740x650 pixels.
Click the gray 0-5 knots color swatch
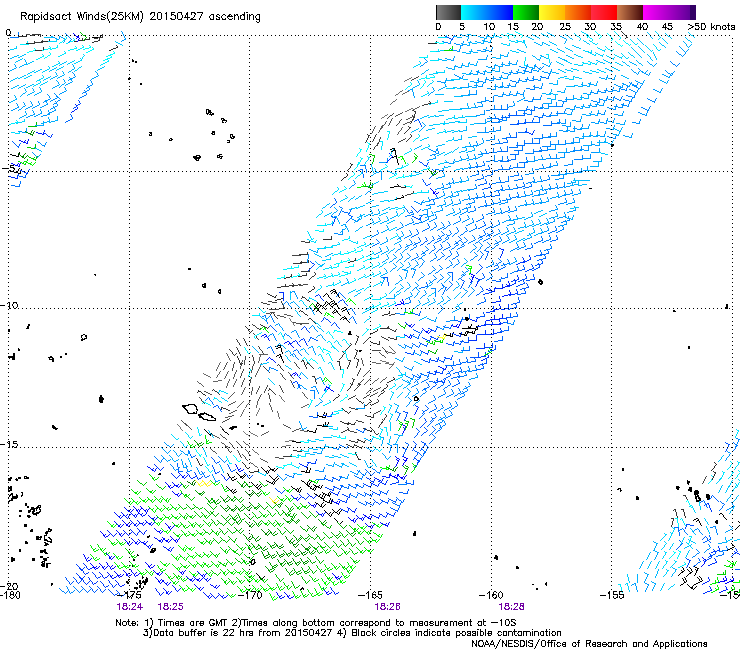click(x=448, y=12)
